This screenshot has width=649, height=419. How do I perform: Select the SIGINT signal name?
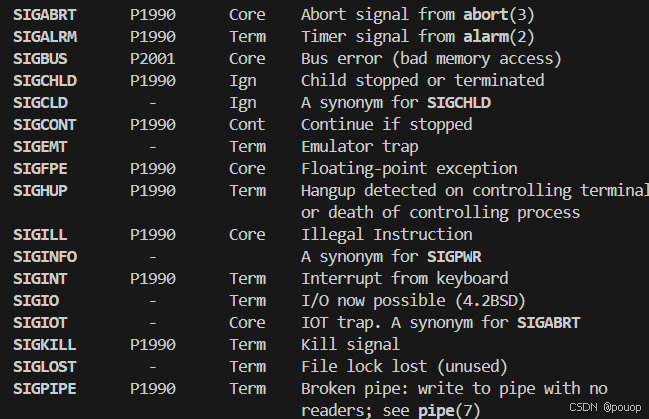[40, 279]
